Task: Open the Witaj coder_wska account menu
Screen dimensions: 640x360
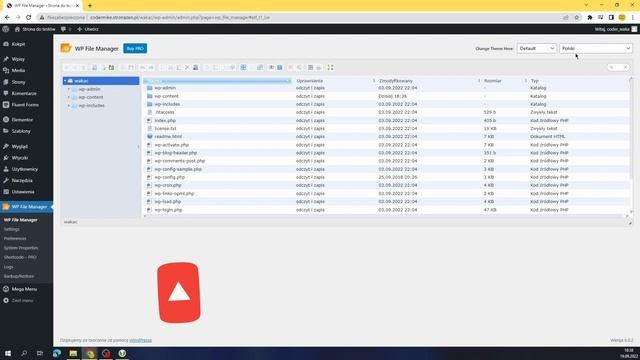Action: 616,29
